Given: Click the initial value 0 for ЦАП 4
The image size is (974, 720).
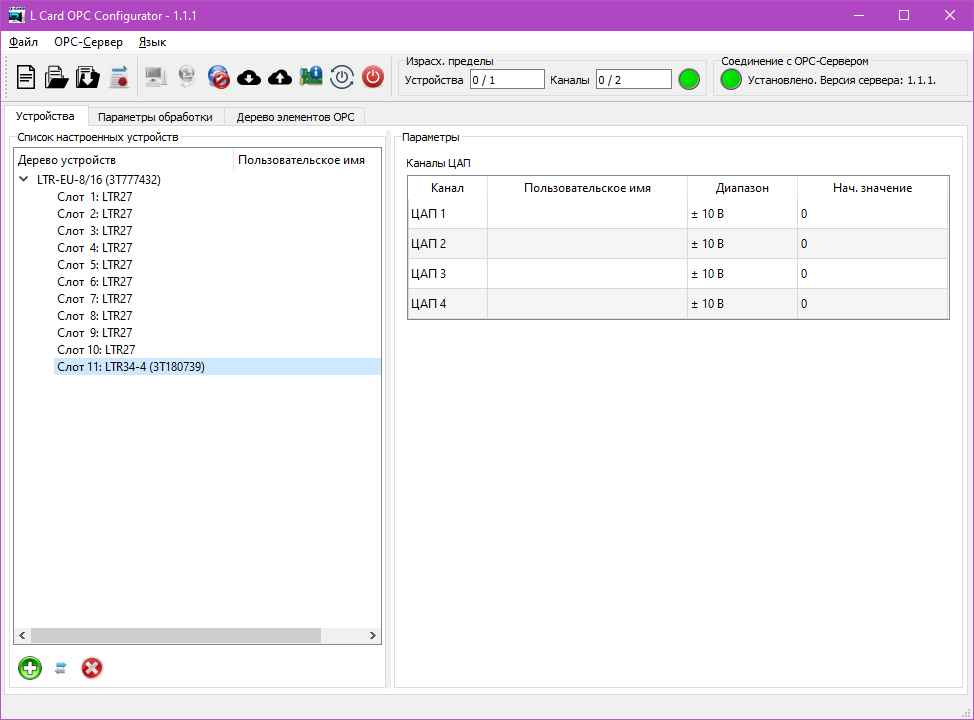Looking at the screenshot, I should click(x=873, y=304).
